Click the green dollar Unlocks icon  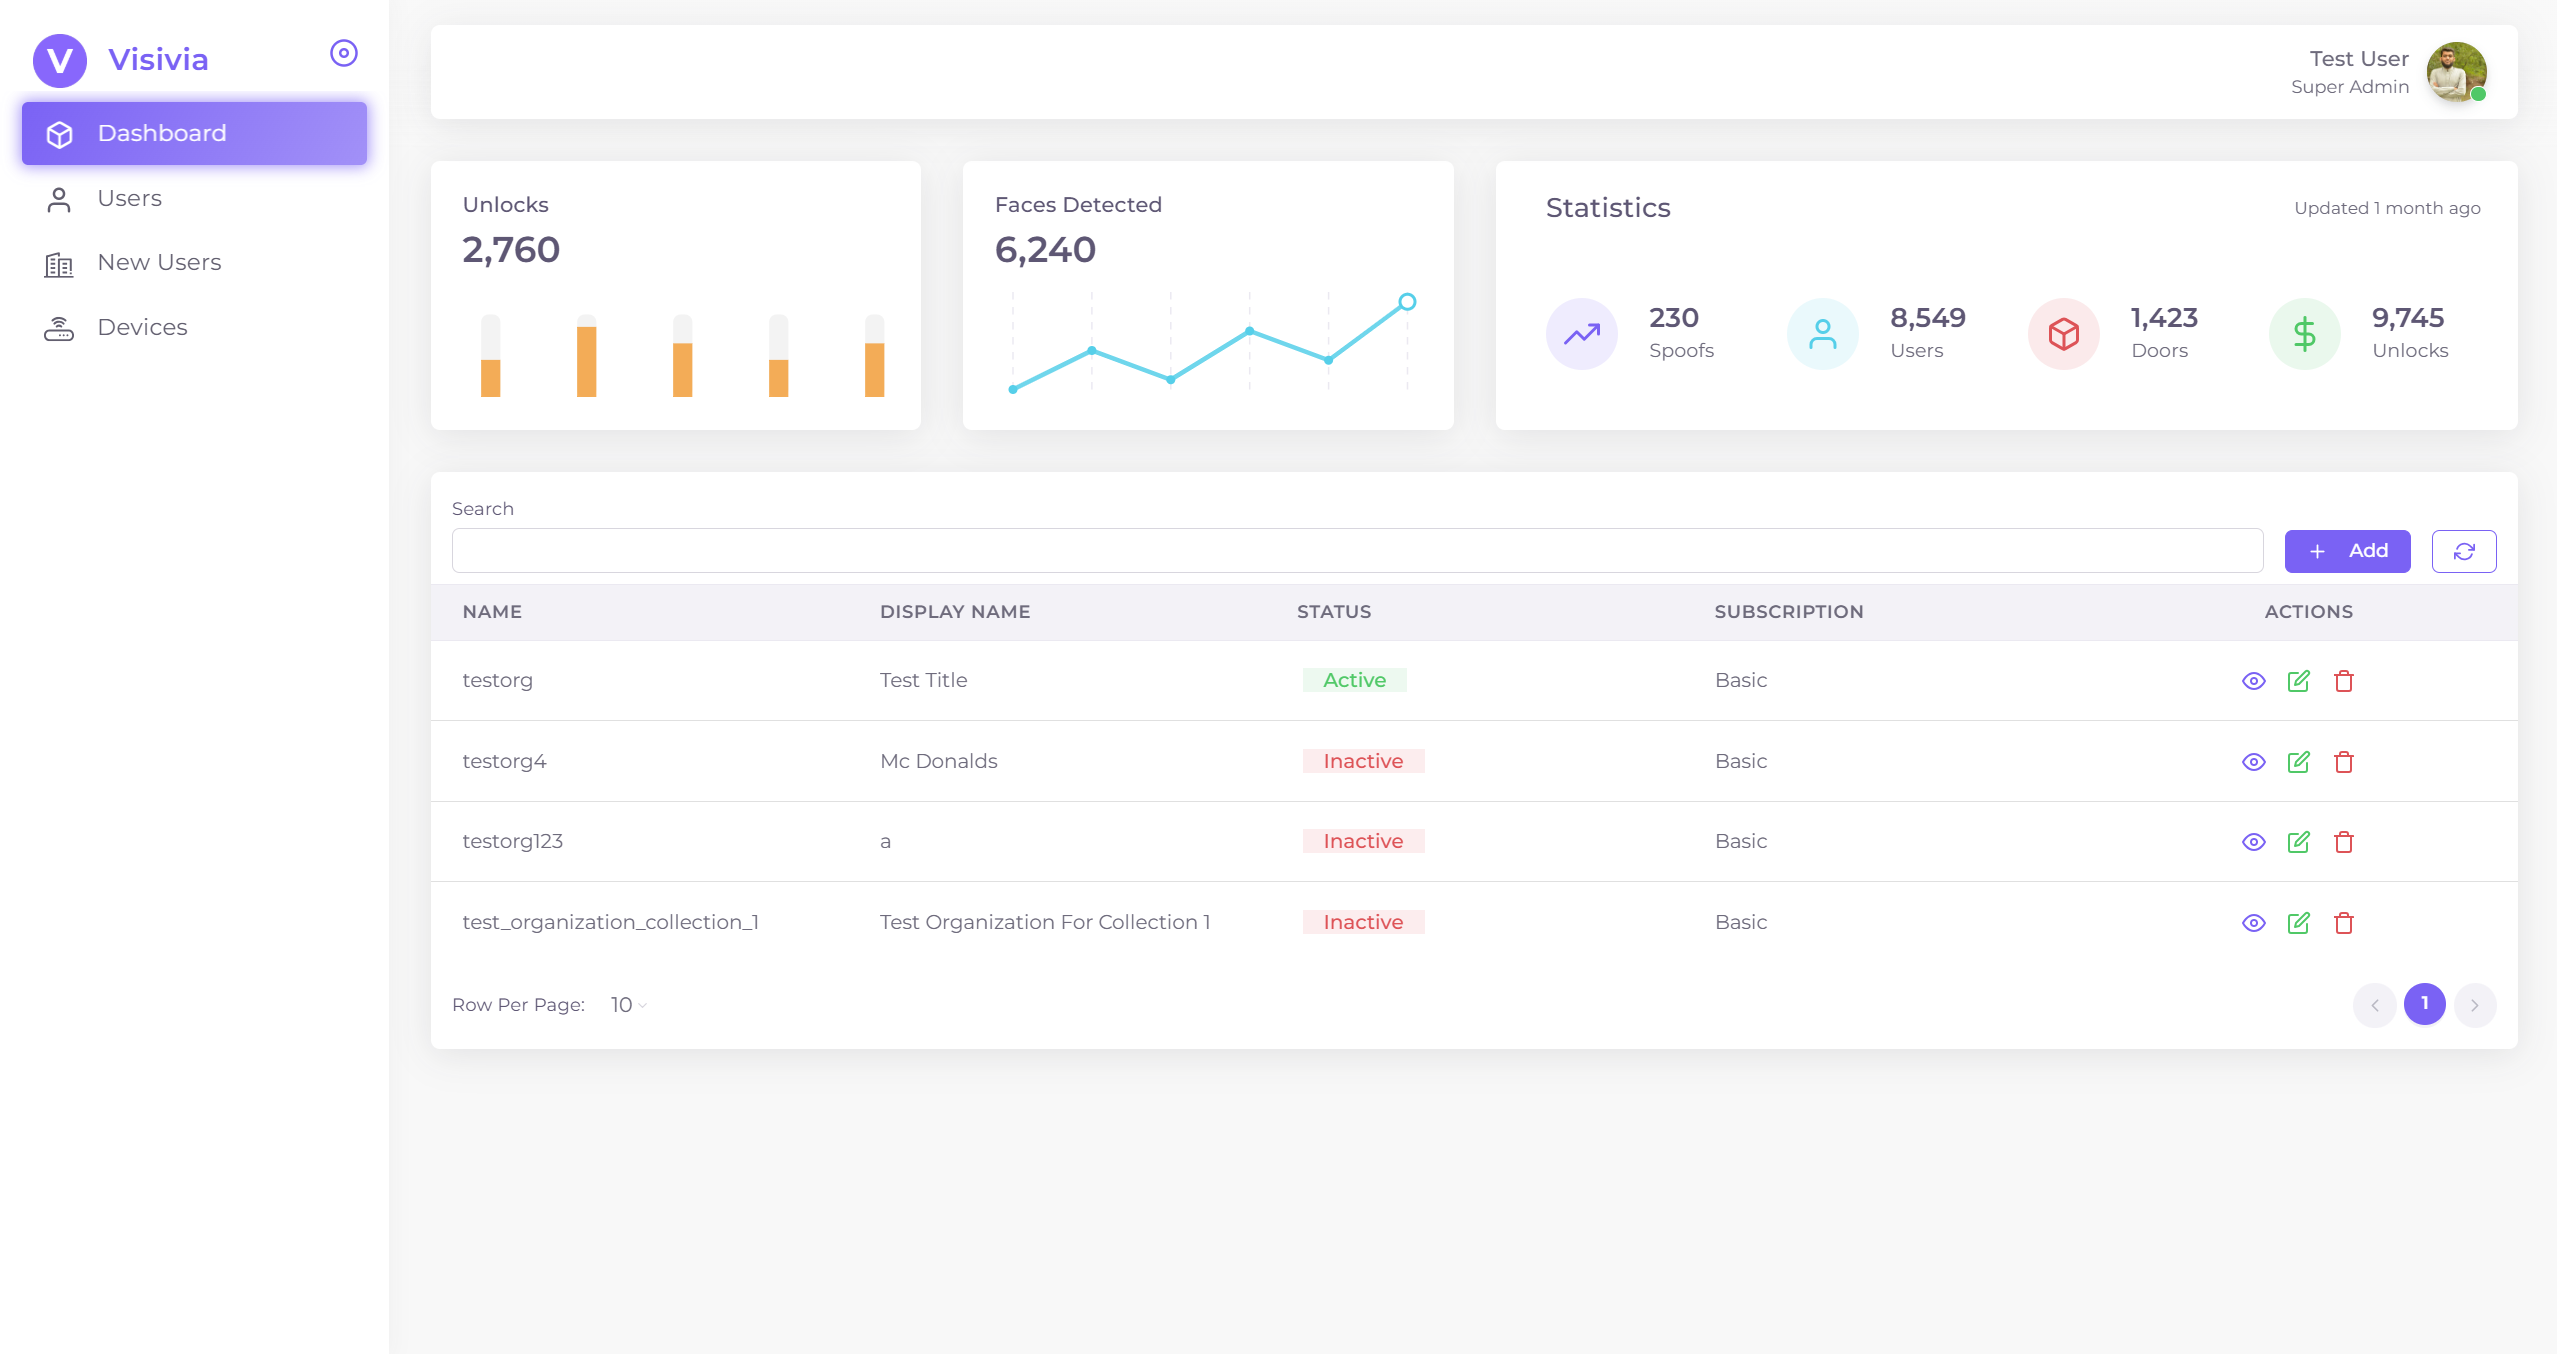tap(2304, 334)
